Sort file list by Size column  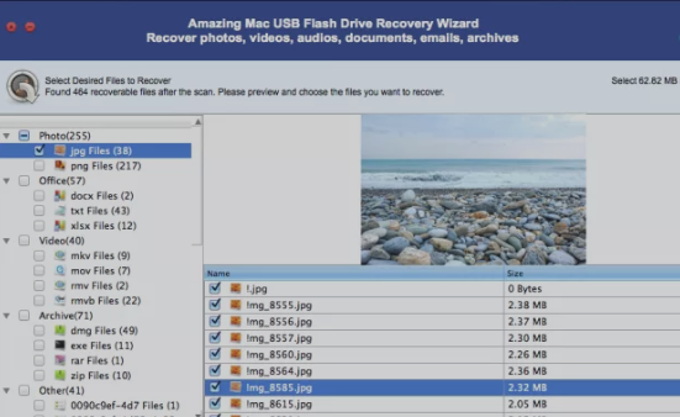coord(592,273)
